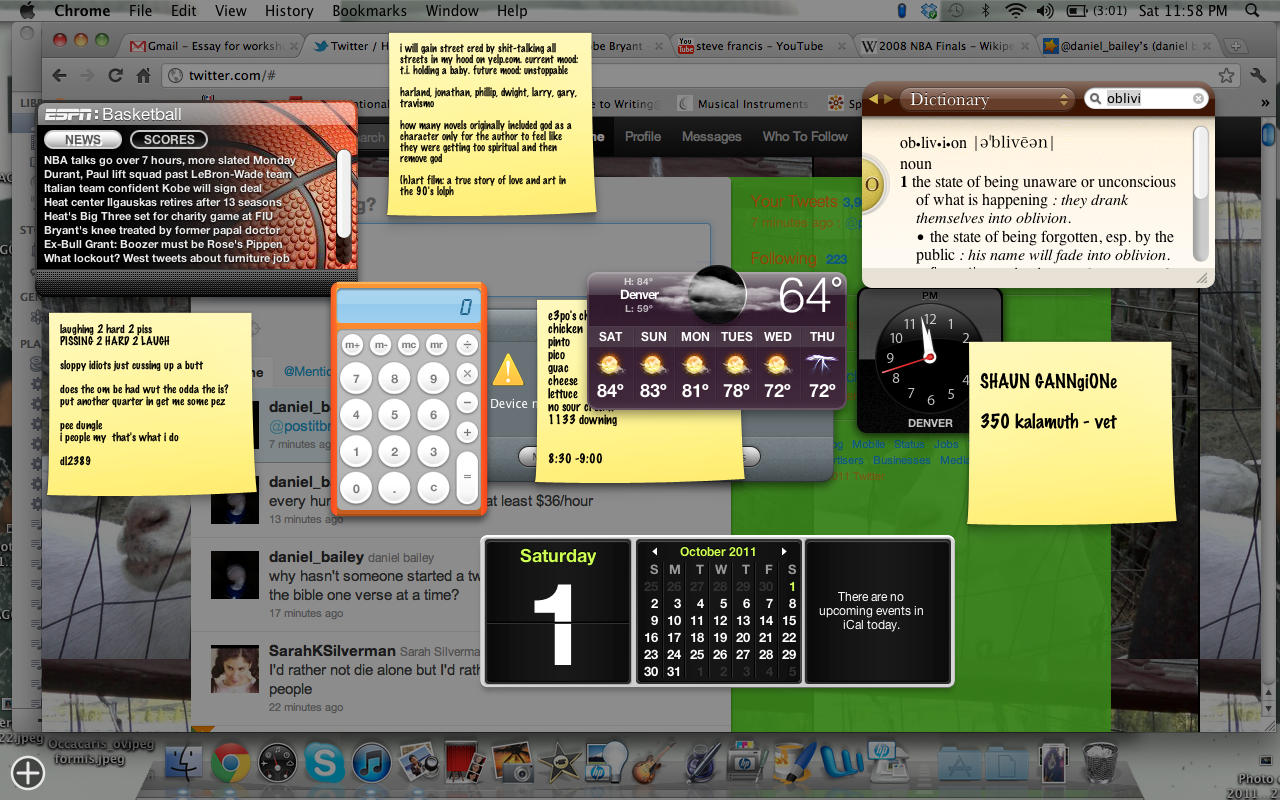The height and width of the screenshot is (800, 1280).
Task: Open Skype from the Dock
Action: pyautogui.click(x=324, y=764)
